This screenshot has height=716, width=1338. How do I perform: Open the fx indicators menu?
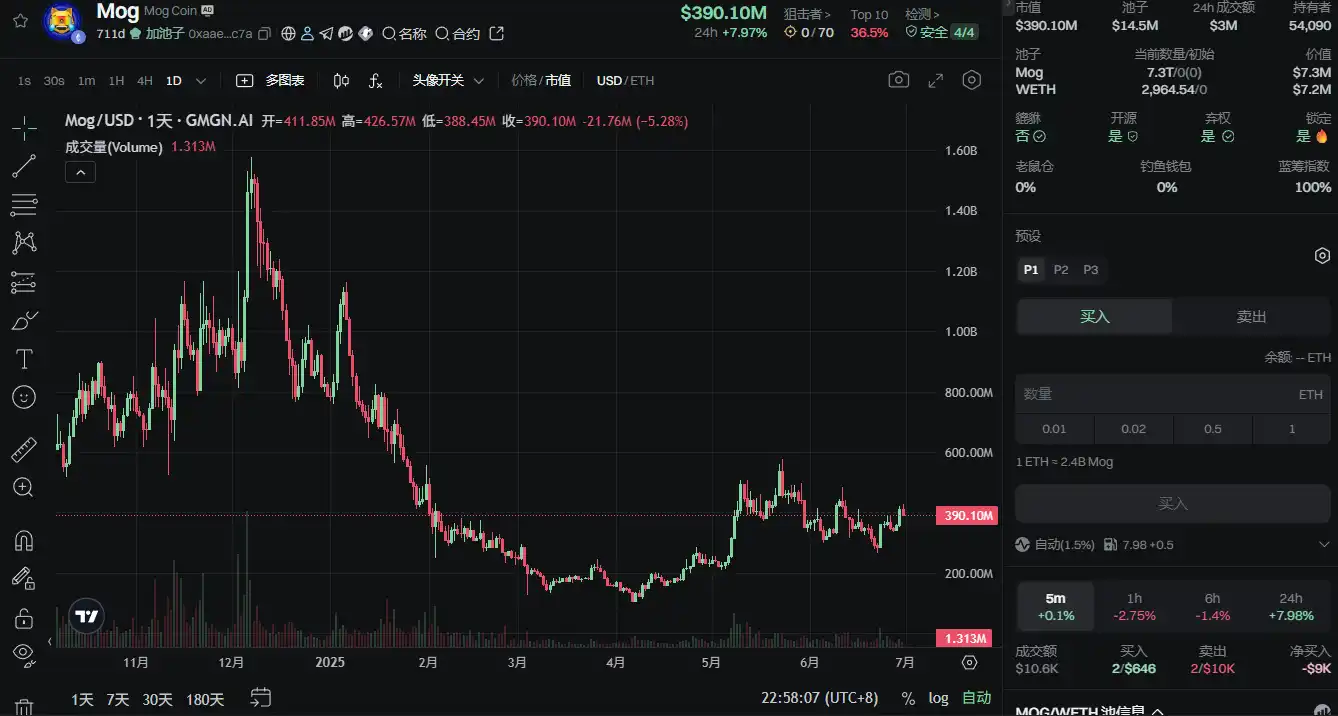[375, 80]
